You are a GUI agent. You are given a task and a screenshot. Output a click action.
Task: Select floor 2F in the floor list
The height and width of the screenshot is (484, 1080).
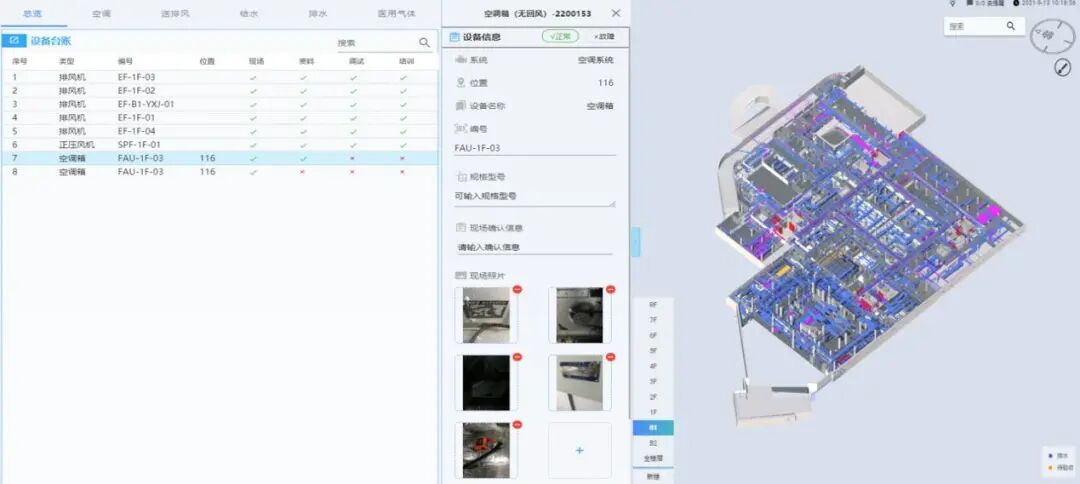(x=653, y=397)
